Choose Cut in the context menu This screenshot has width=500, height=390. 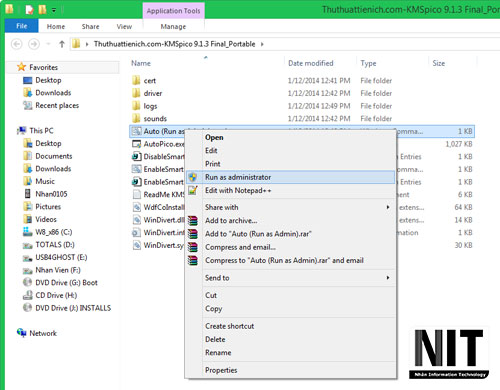tap(290, 295)
